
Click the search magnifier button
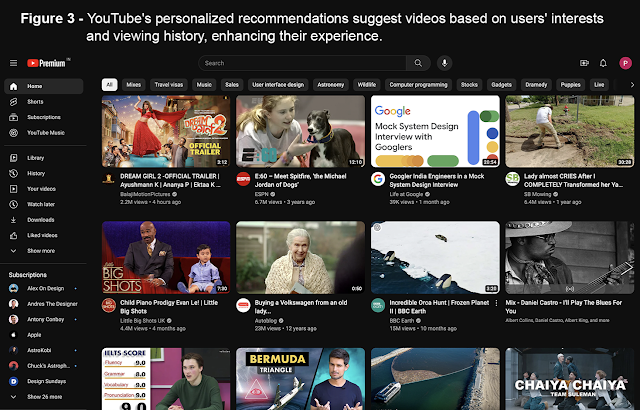point(418,63)
